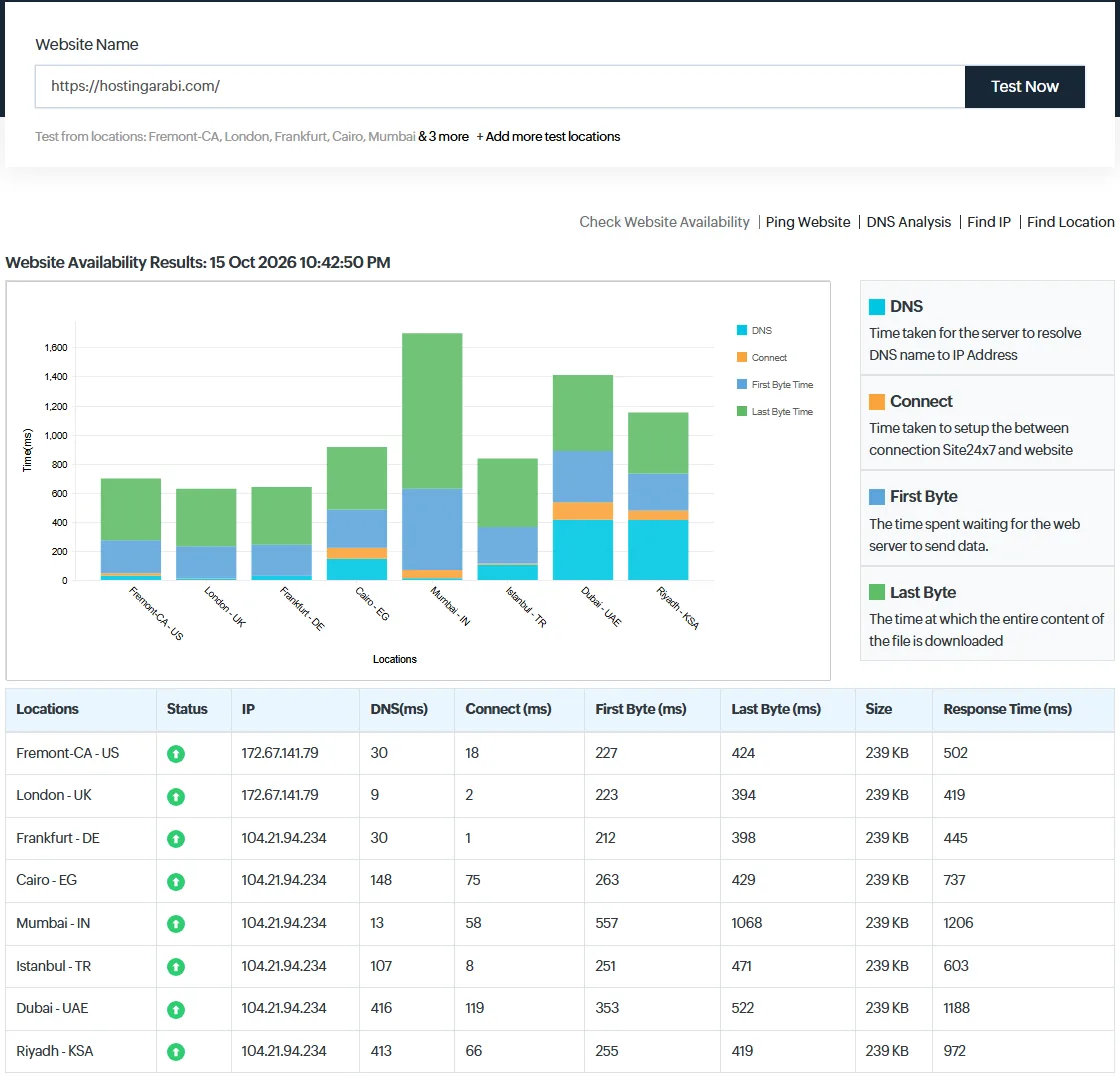This screenshot has width=1120, height=1077.
Task: Click the green up-status icon for Cairo - EG
Action: click(176, 881)
